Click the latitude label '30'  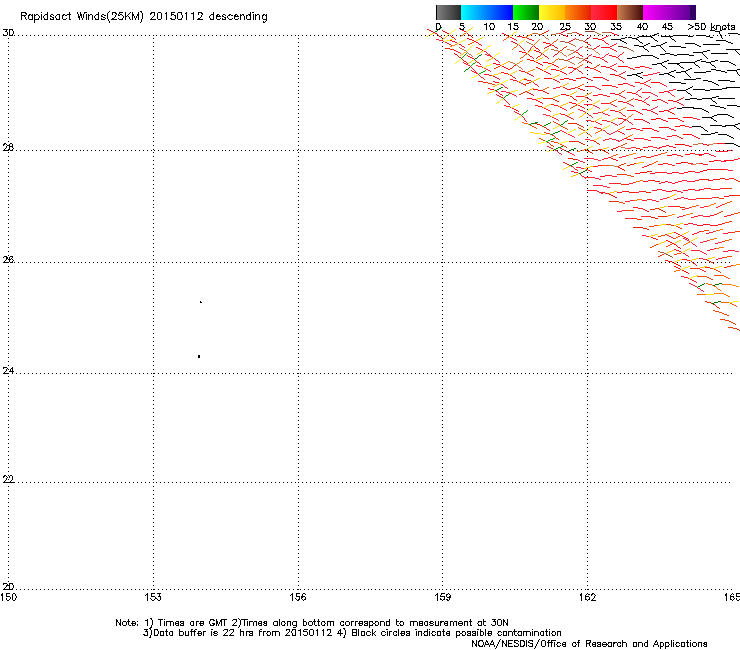[8, 33]
